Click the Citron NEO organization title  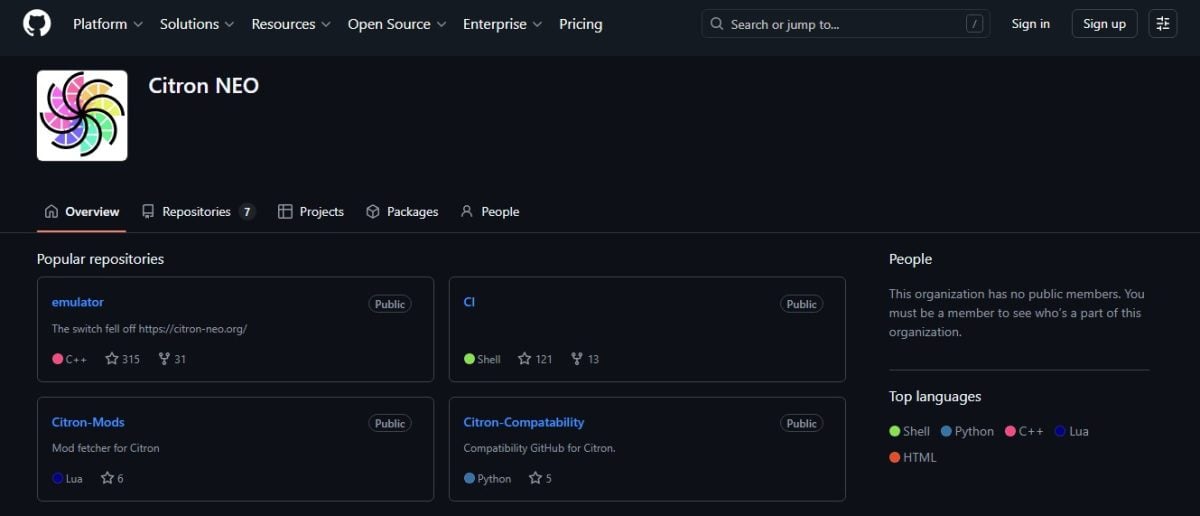(204, 86)
